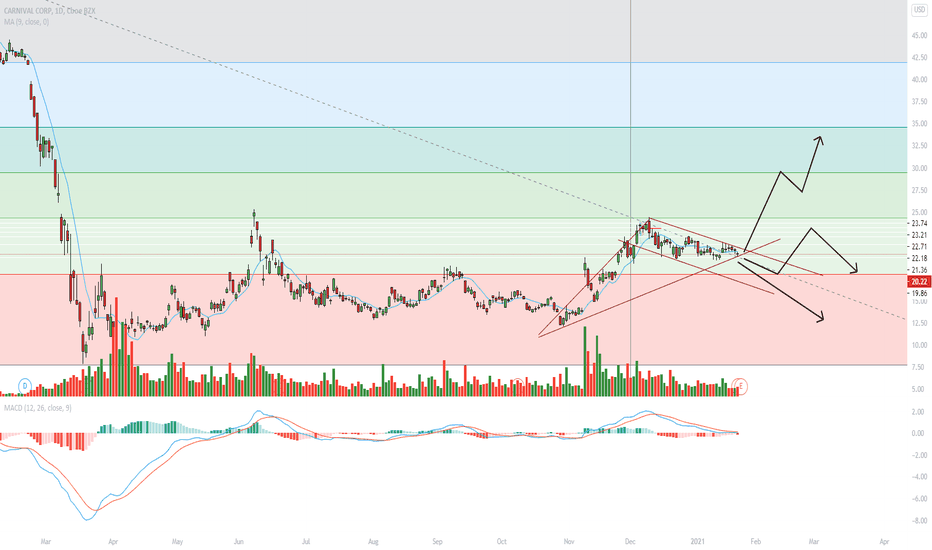Click the Dec label on time axis

coord(630,542)
